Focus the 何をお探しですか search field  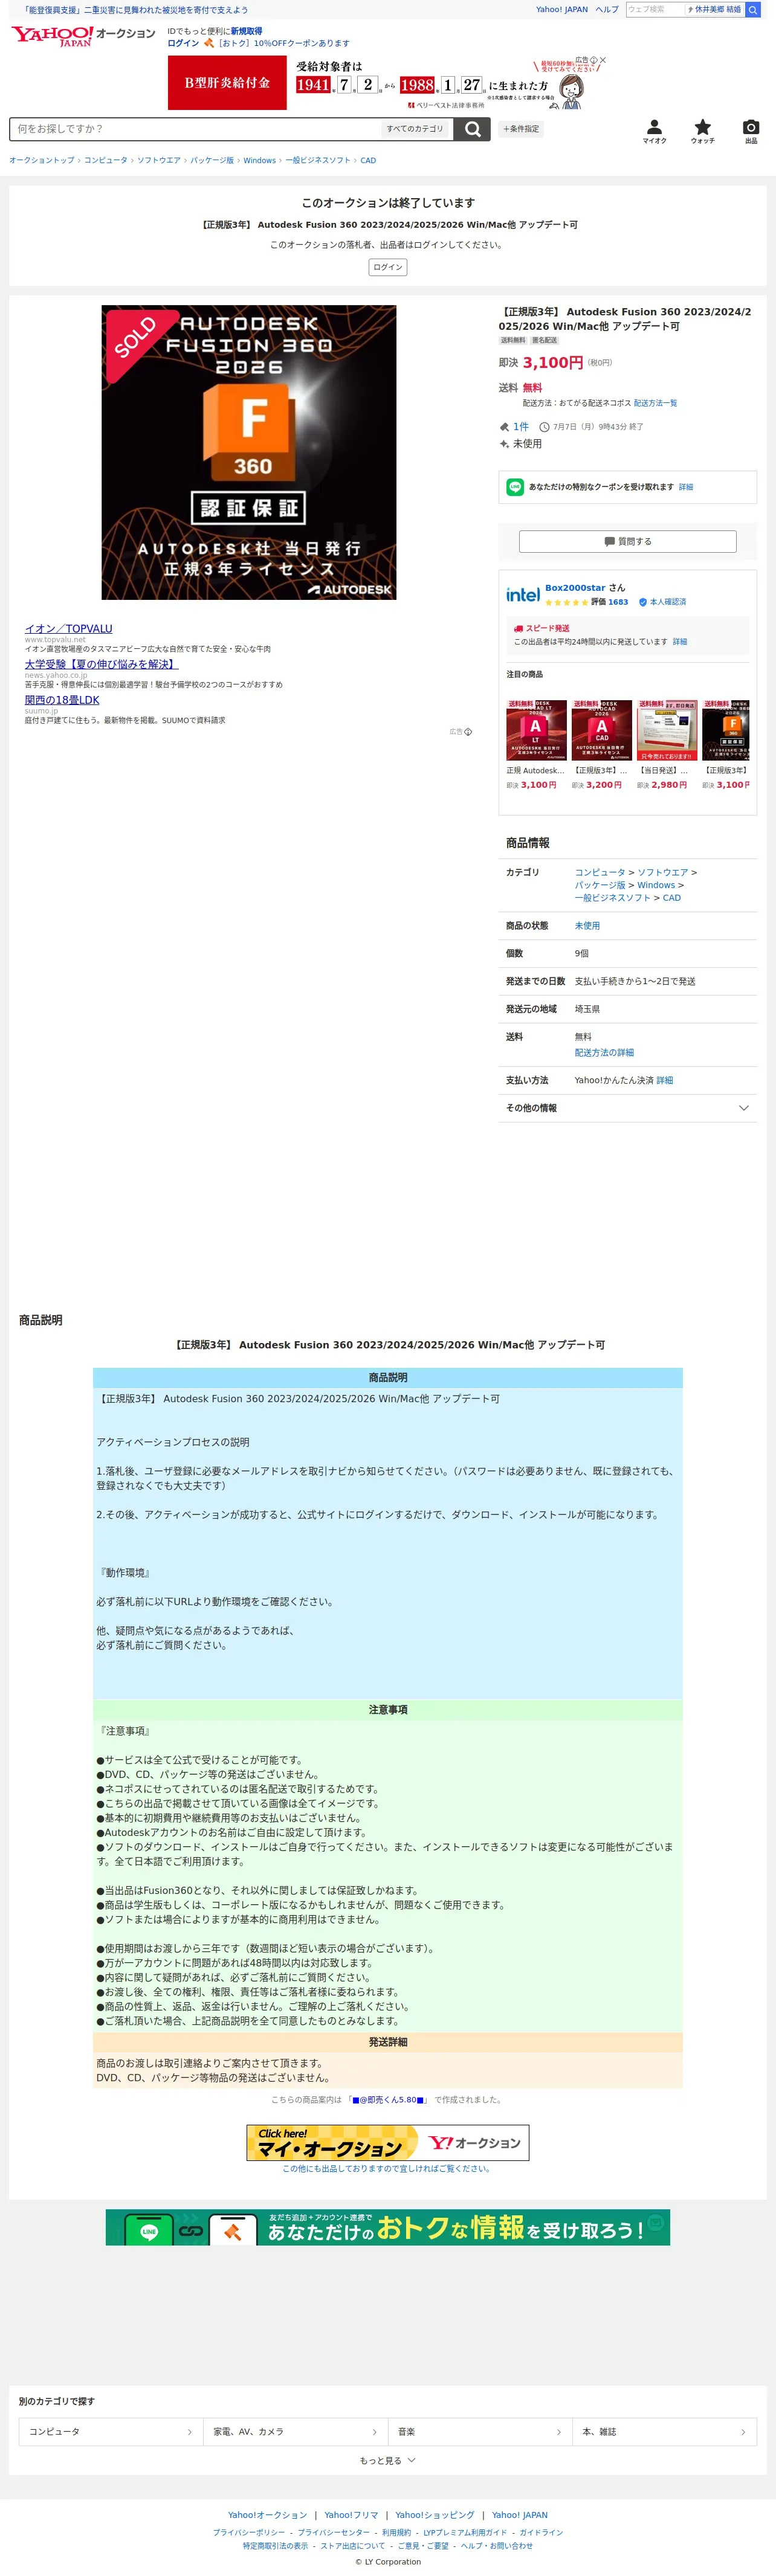tap(195, 129)
